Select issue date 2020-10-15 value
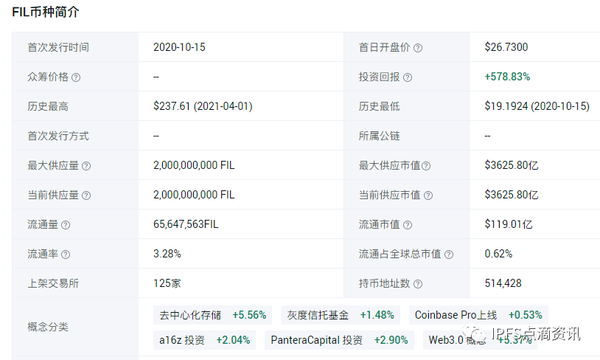Image resolution: width=600 pixels, height=360 pixels. click(x=179, y=47)
